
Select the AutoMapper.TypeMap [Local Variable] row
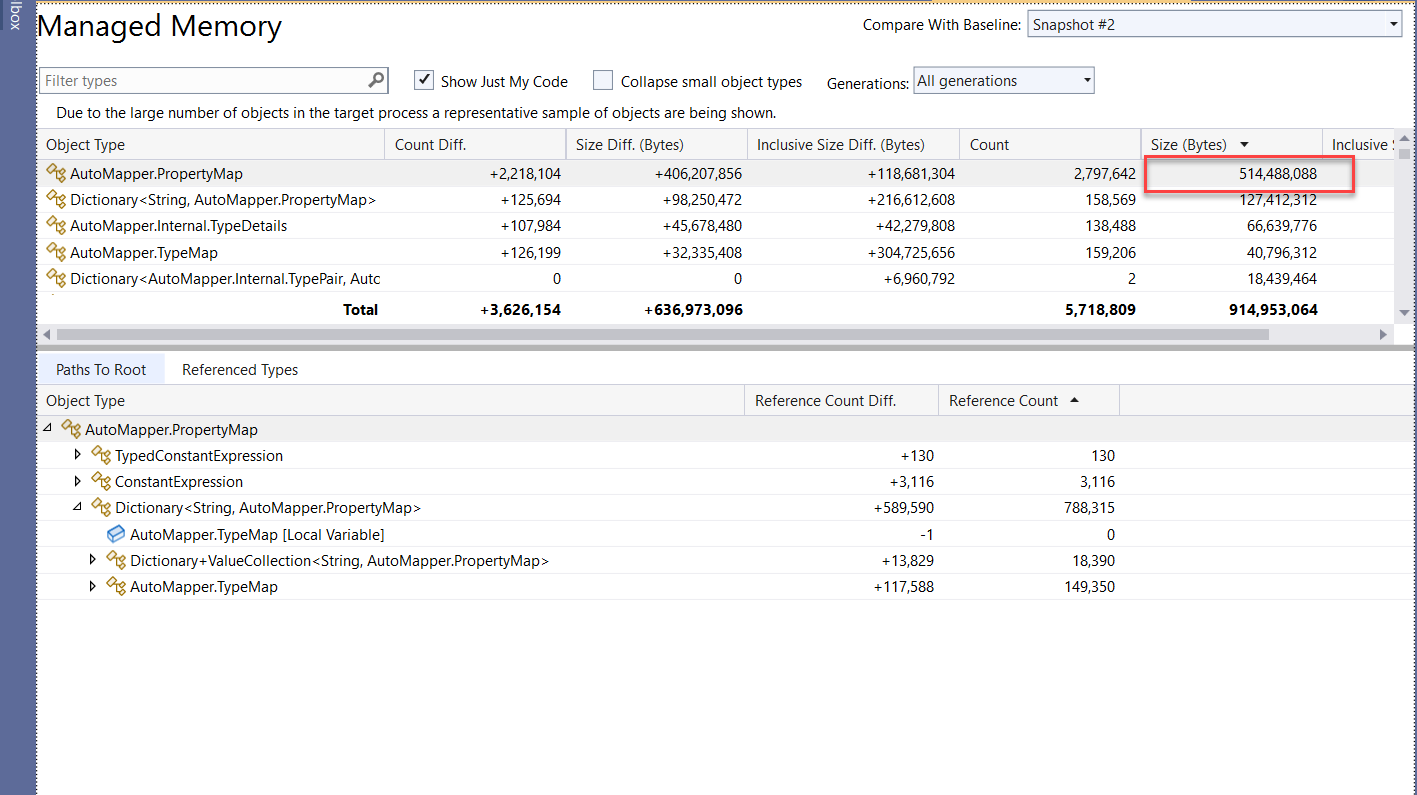727,534
